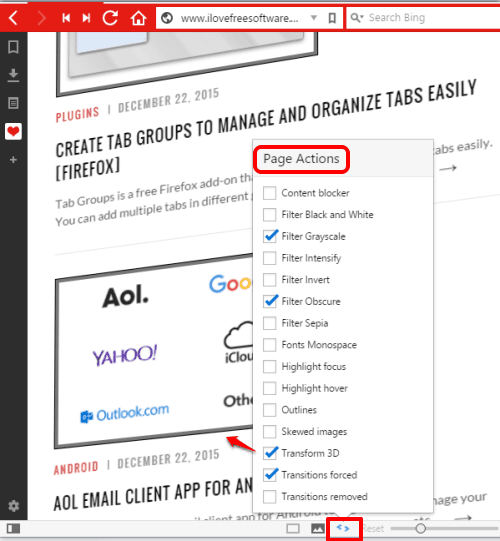Click the Page Actions code icon

343,528
